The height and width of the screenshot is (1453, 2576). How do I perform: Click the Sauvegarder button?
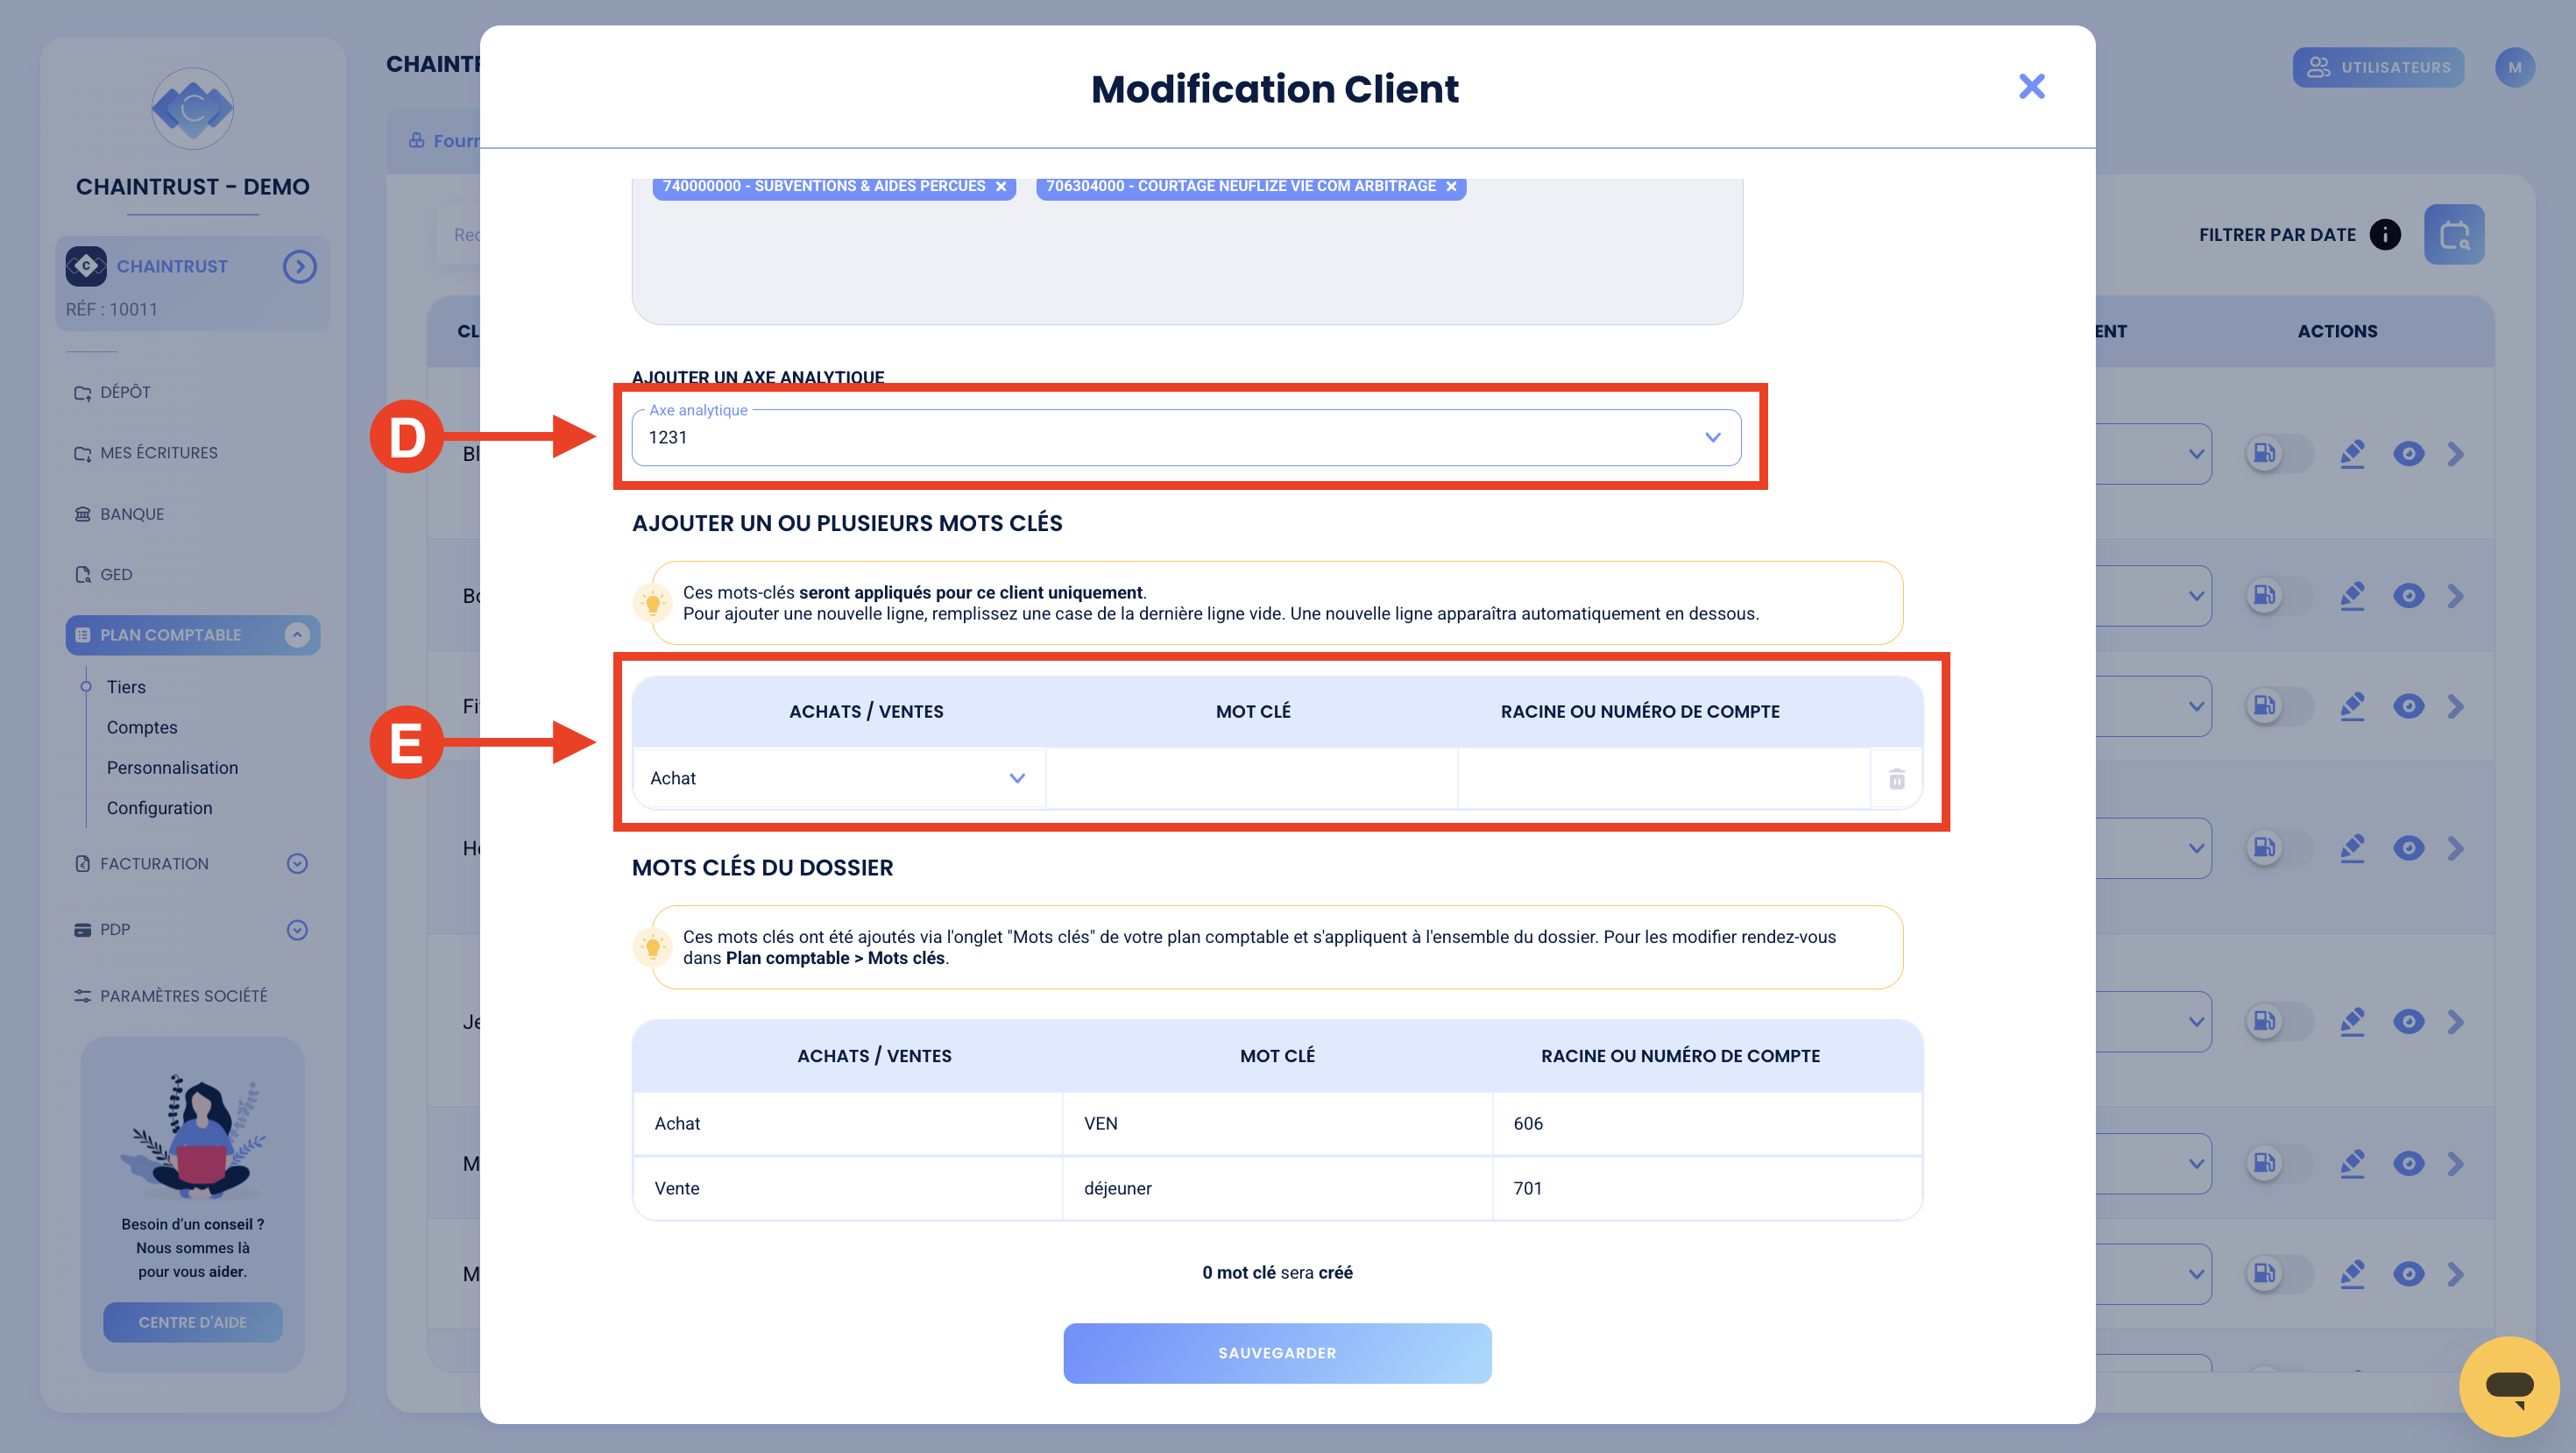pos(1277,1353)
